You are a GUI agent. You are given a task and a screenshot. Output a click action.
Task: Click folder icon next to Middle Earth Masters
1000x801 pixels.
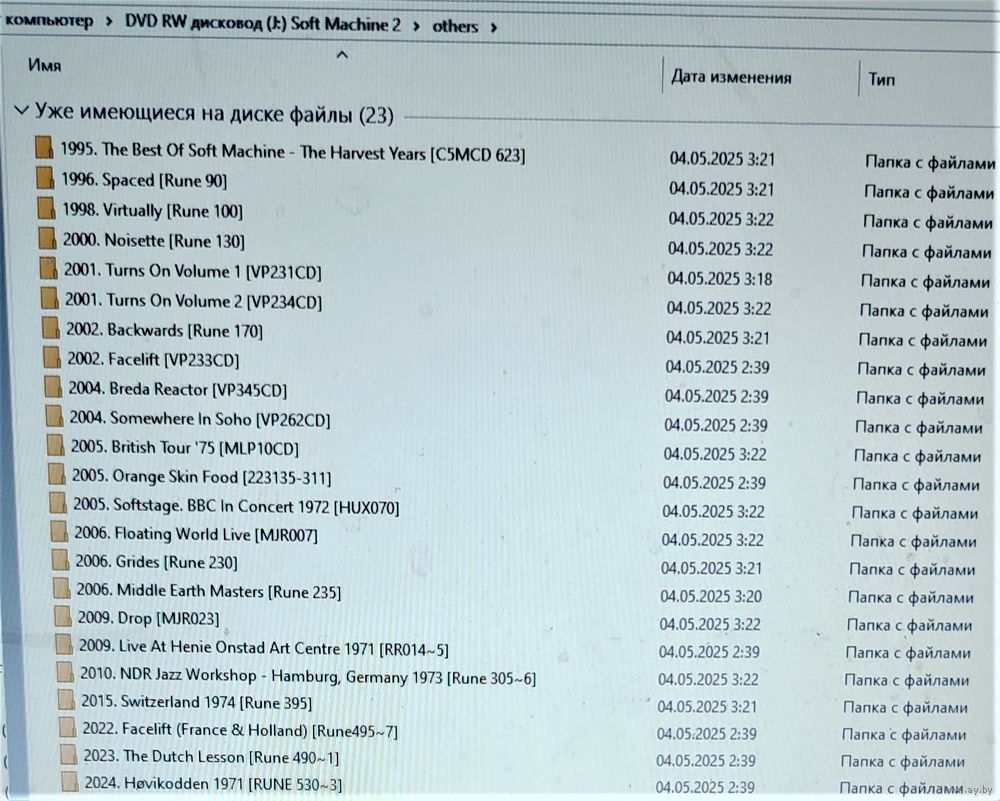point(62,588)
